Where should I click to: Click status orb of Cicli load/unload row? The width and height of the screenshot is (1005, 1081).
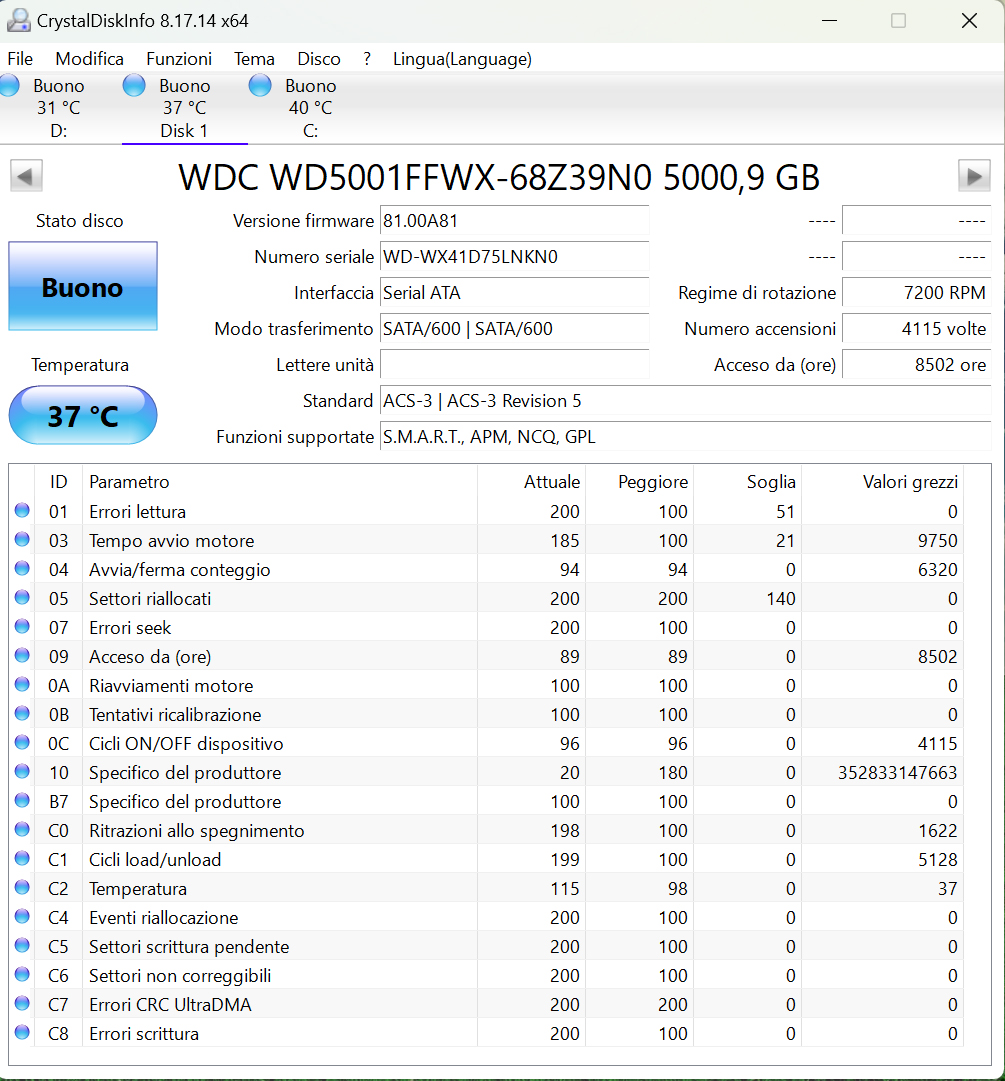[x=22, y=858]
